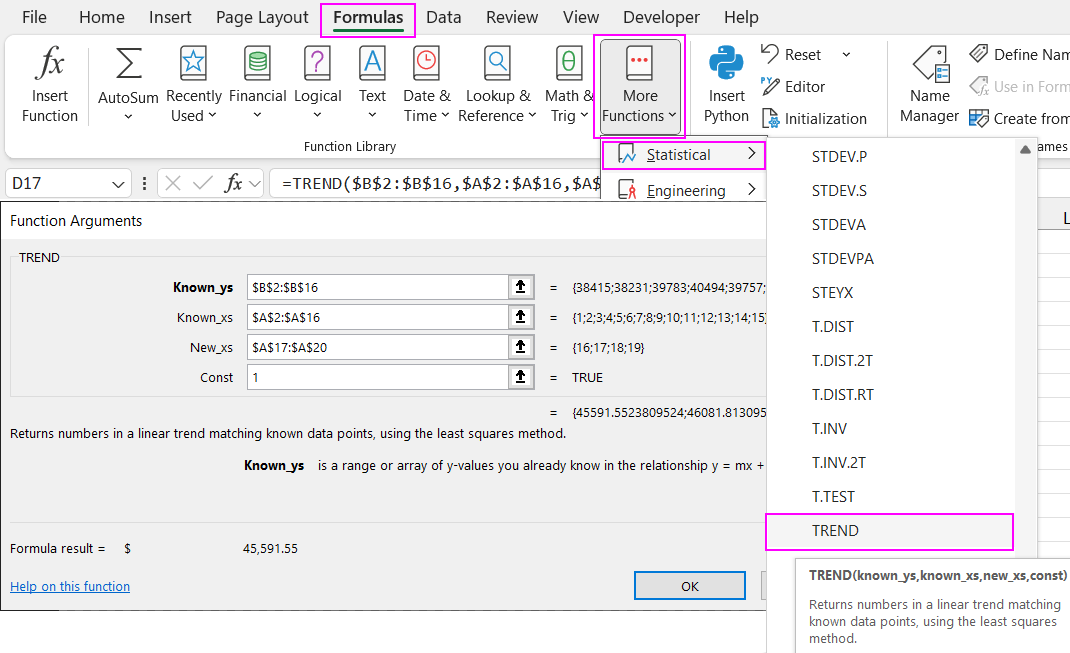Switch to the Page Layout tab
The width and height of the screenshot is (1070, 653).
pyautogui.click(x=262, y=17)
